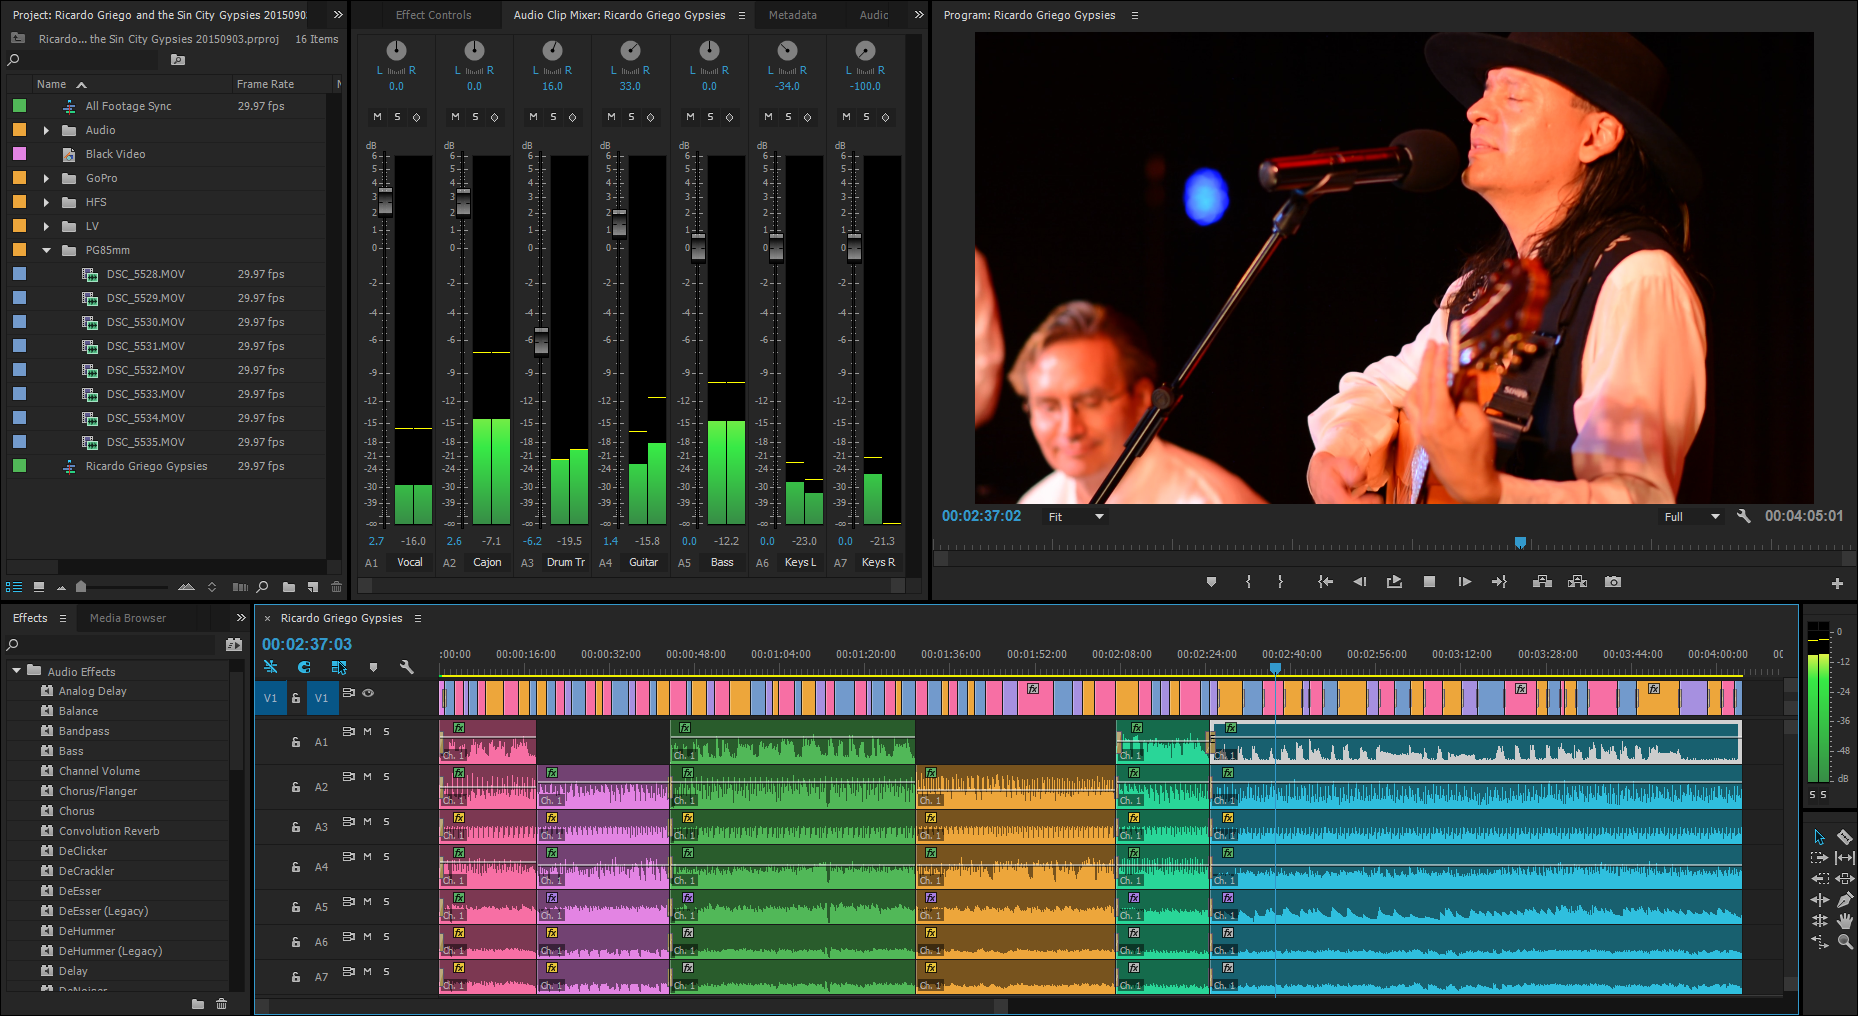Collapse the PG85mm bin

(46, 250)
